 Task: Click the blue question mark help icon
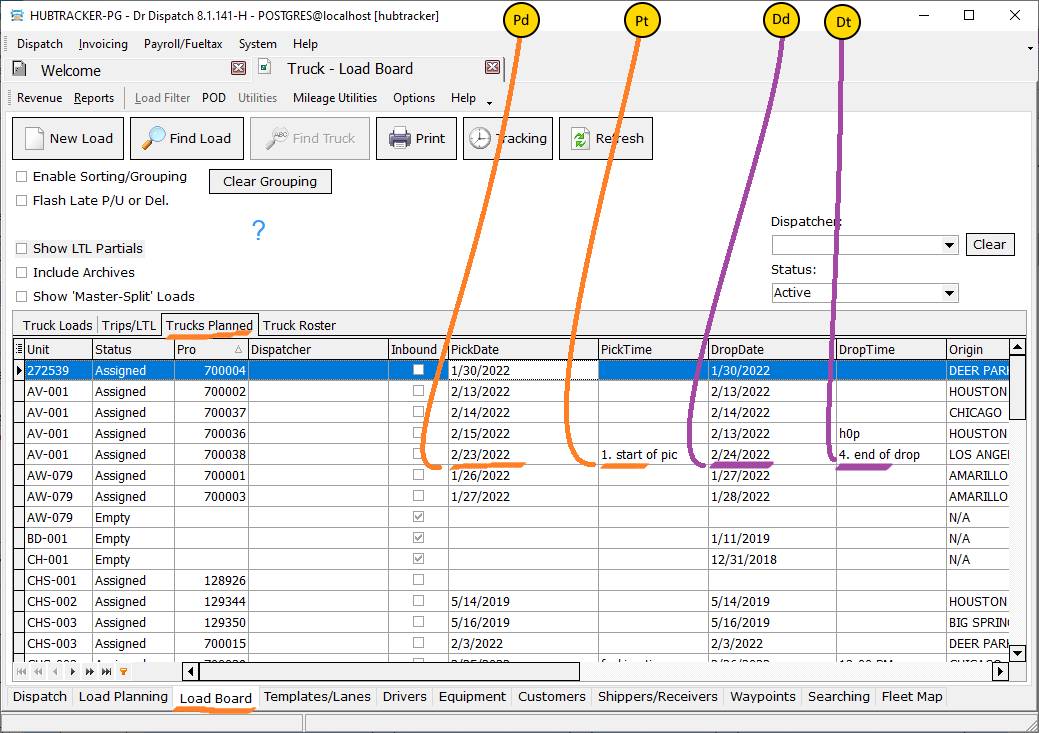coord(258,231)
